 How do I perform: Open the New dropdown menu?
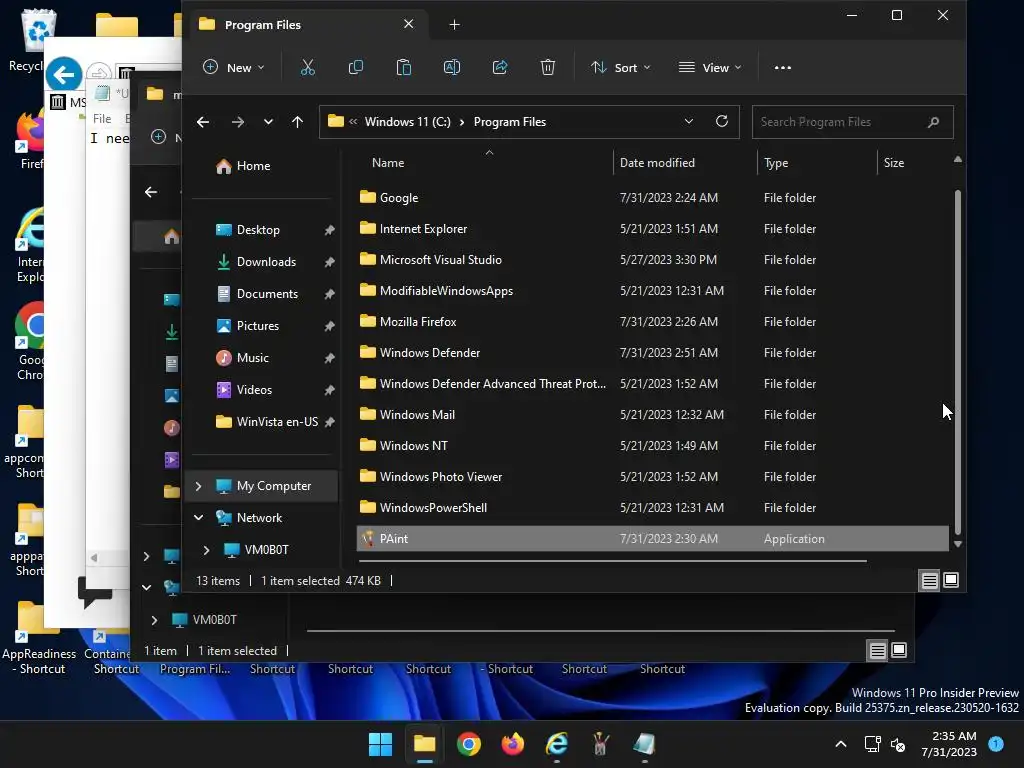[233, 67]
